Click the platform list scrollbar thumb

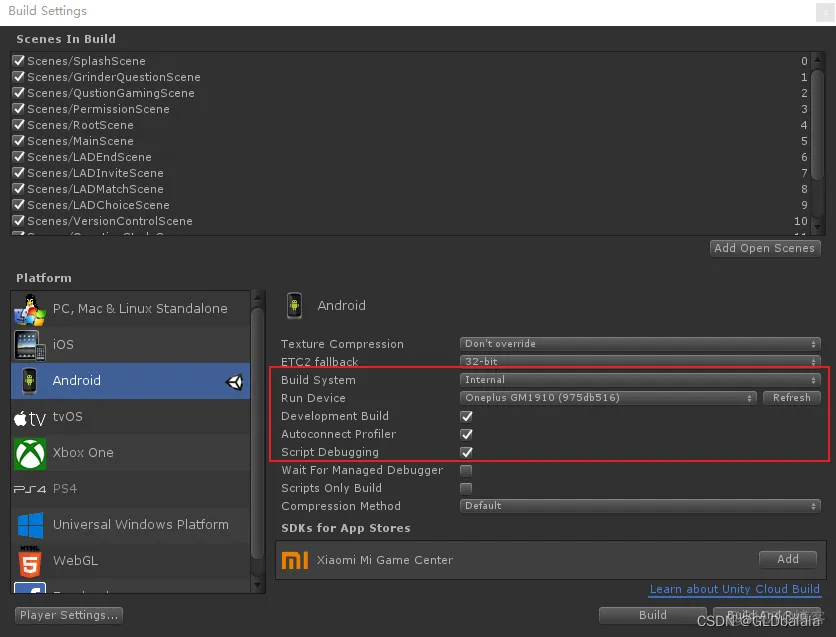coord(257,432)
